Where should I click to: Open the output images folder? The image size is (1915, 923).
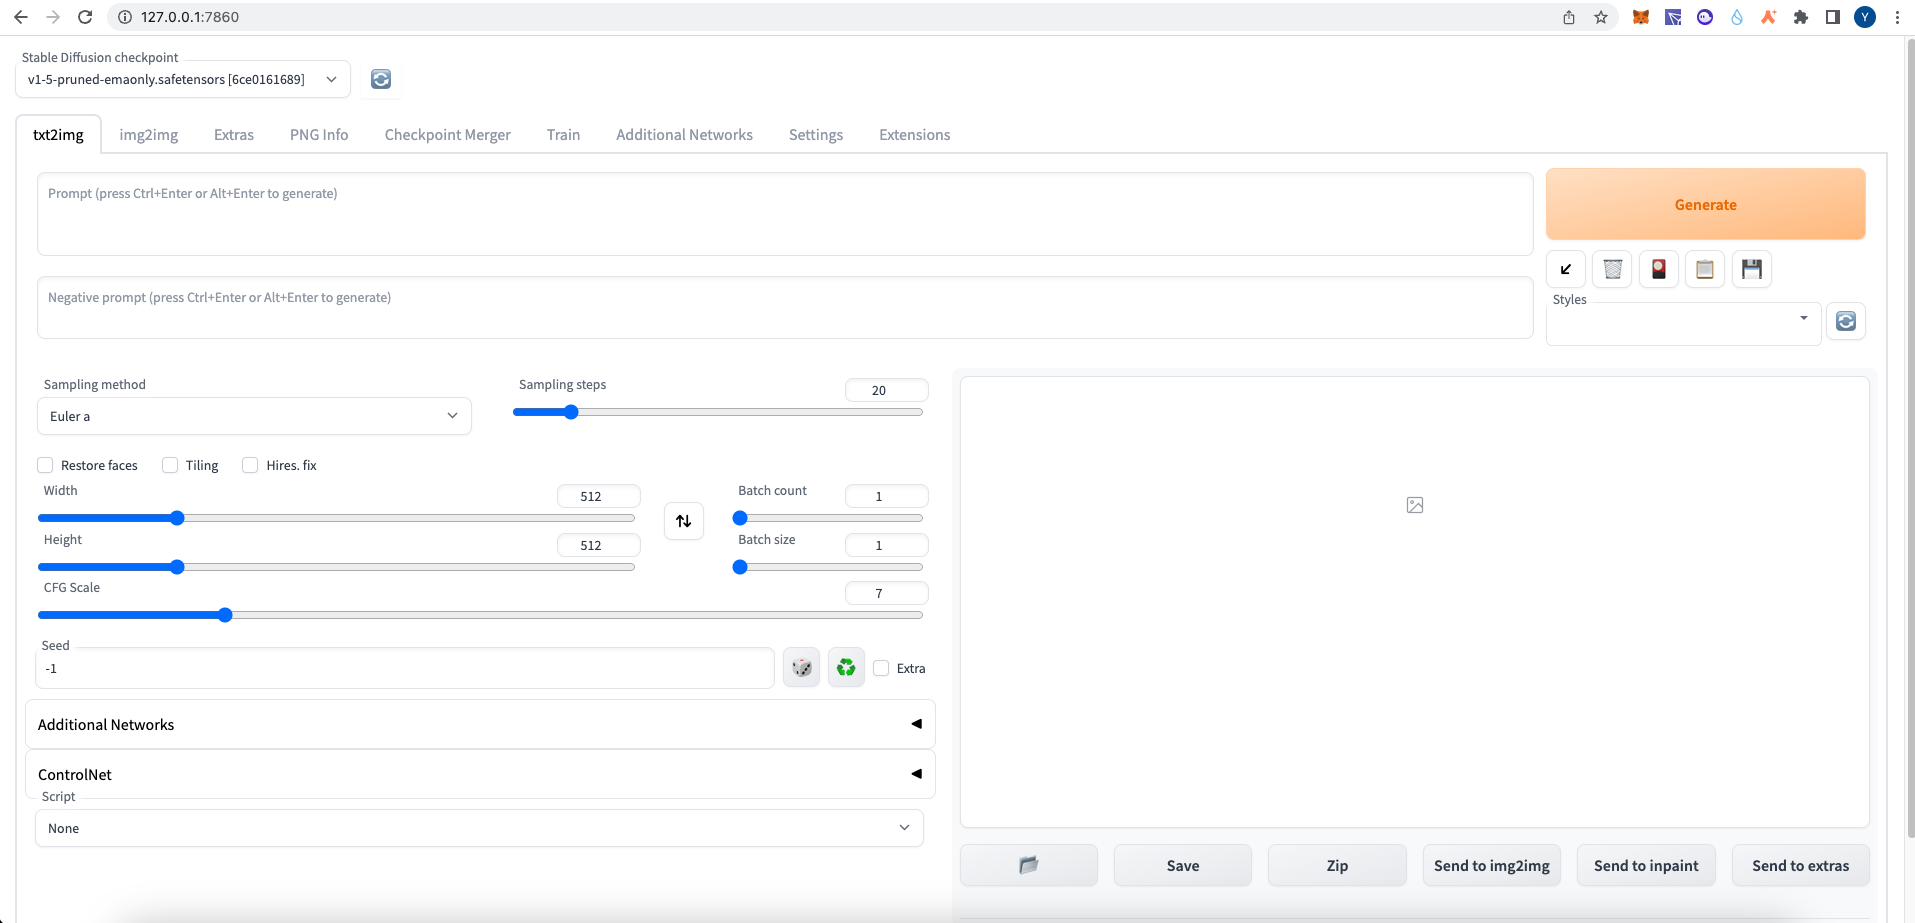tap(1029, 865)
